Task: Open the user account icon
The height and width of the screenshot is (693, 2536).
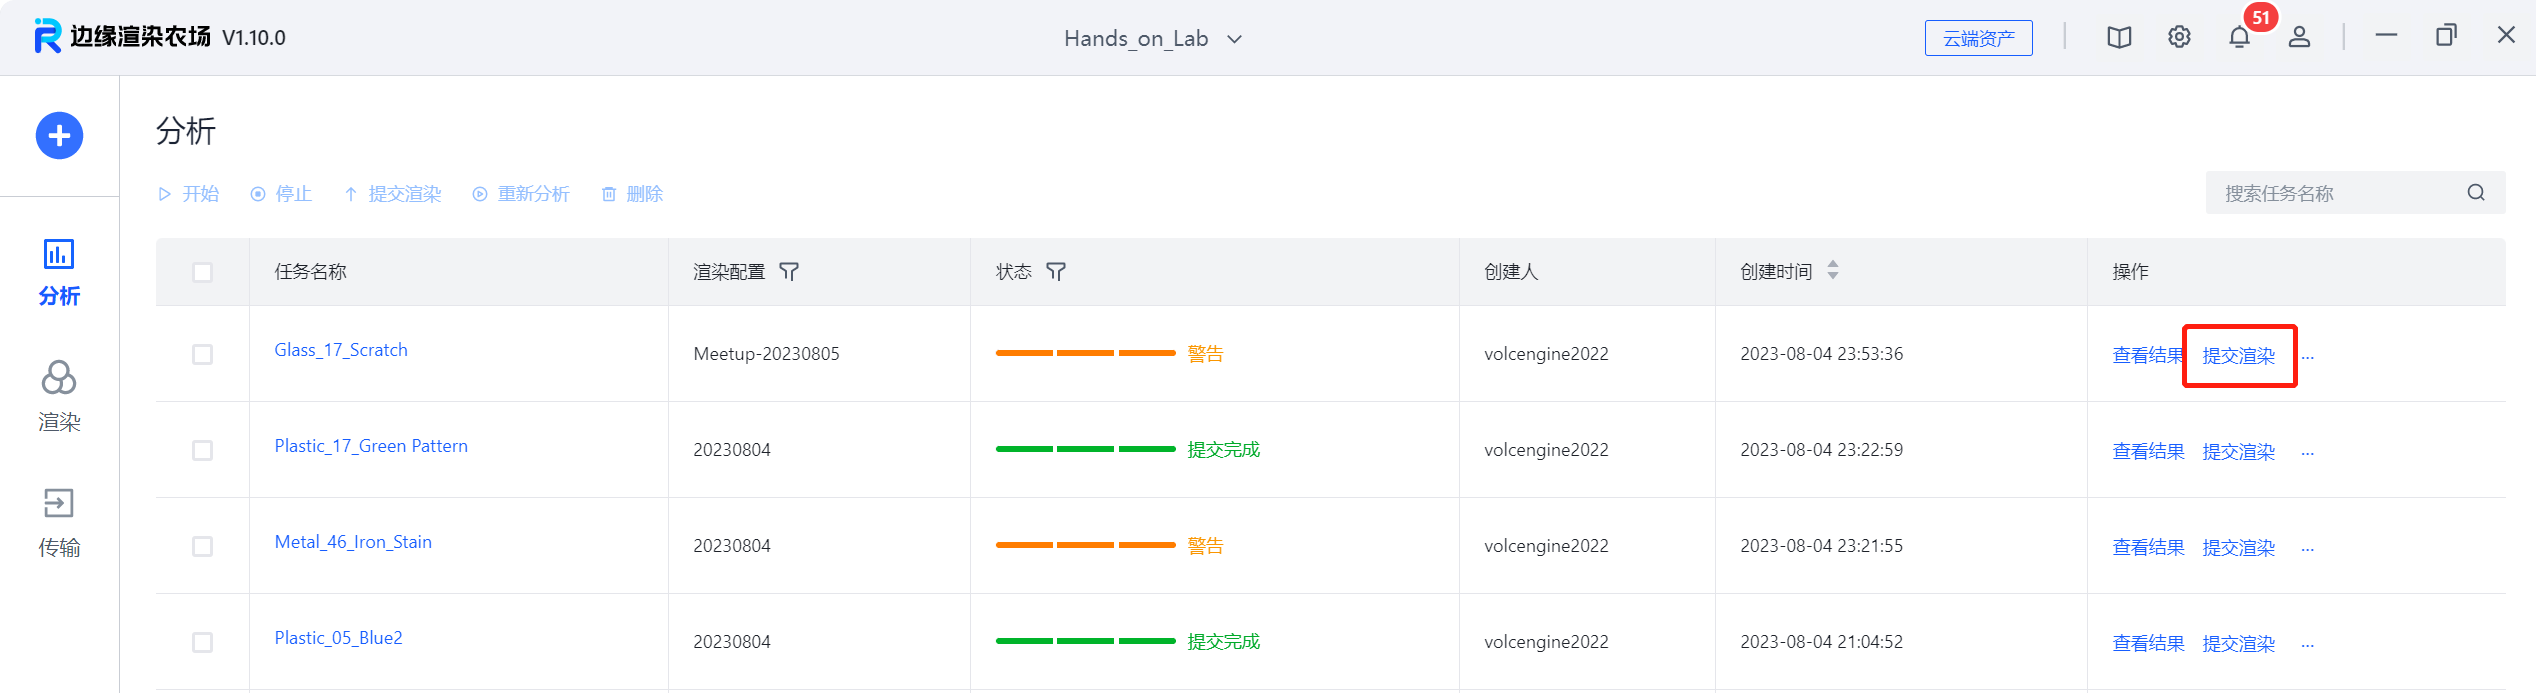Action: coord(2299,38)
